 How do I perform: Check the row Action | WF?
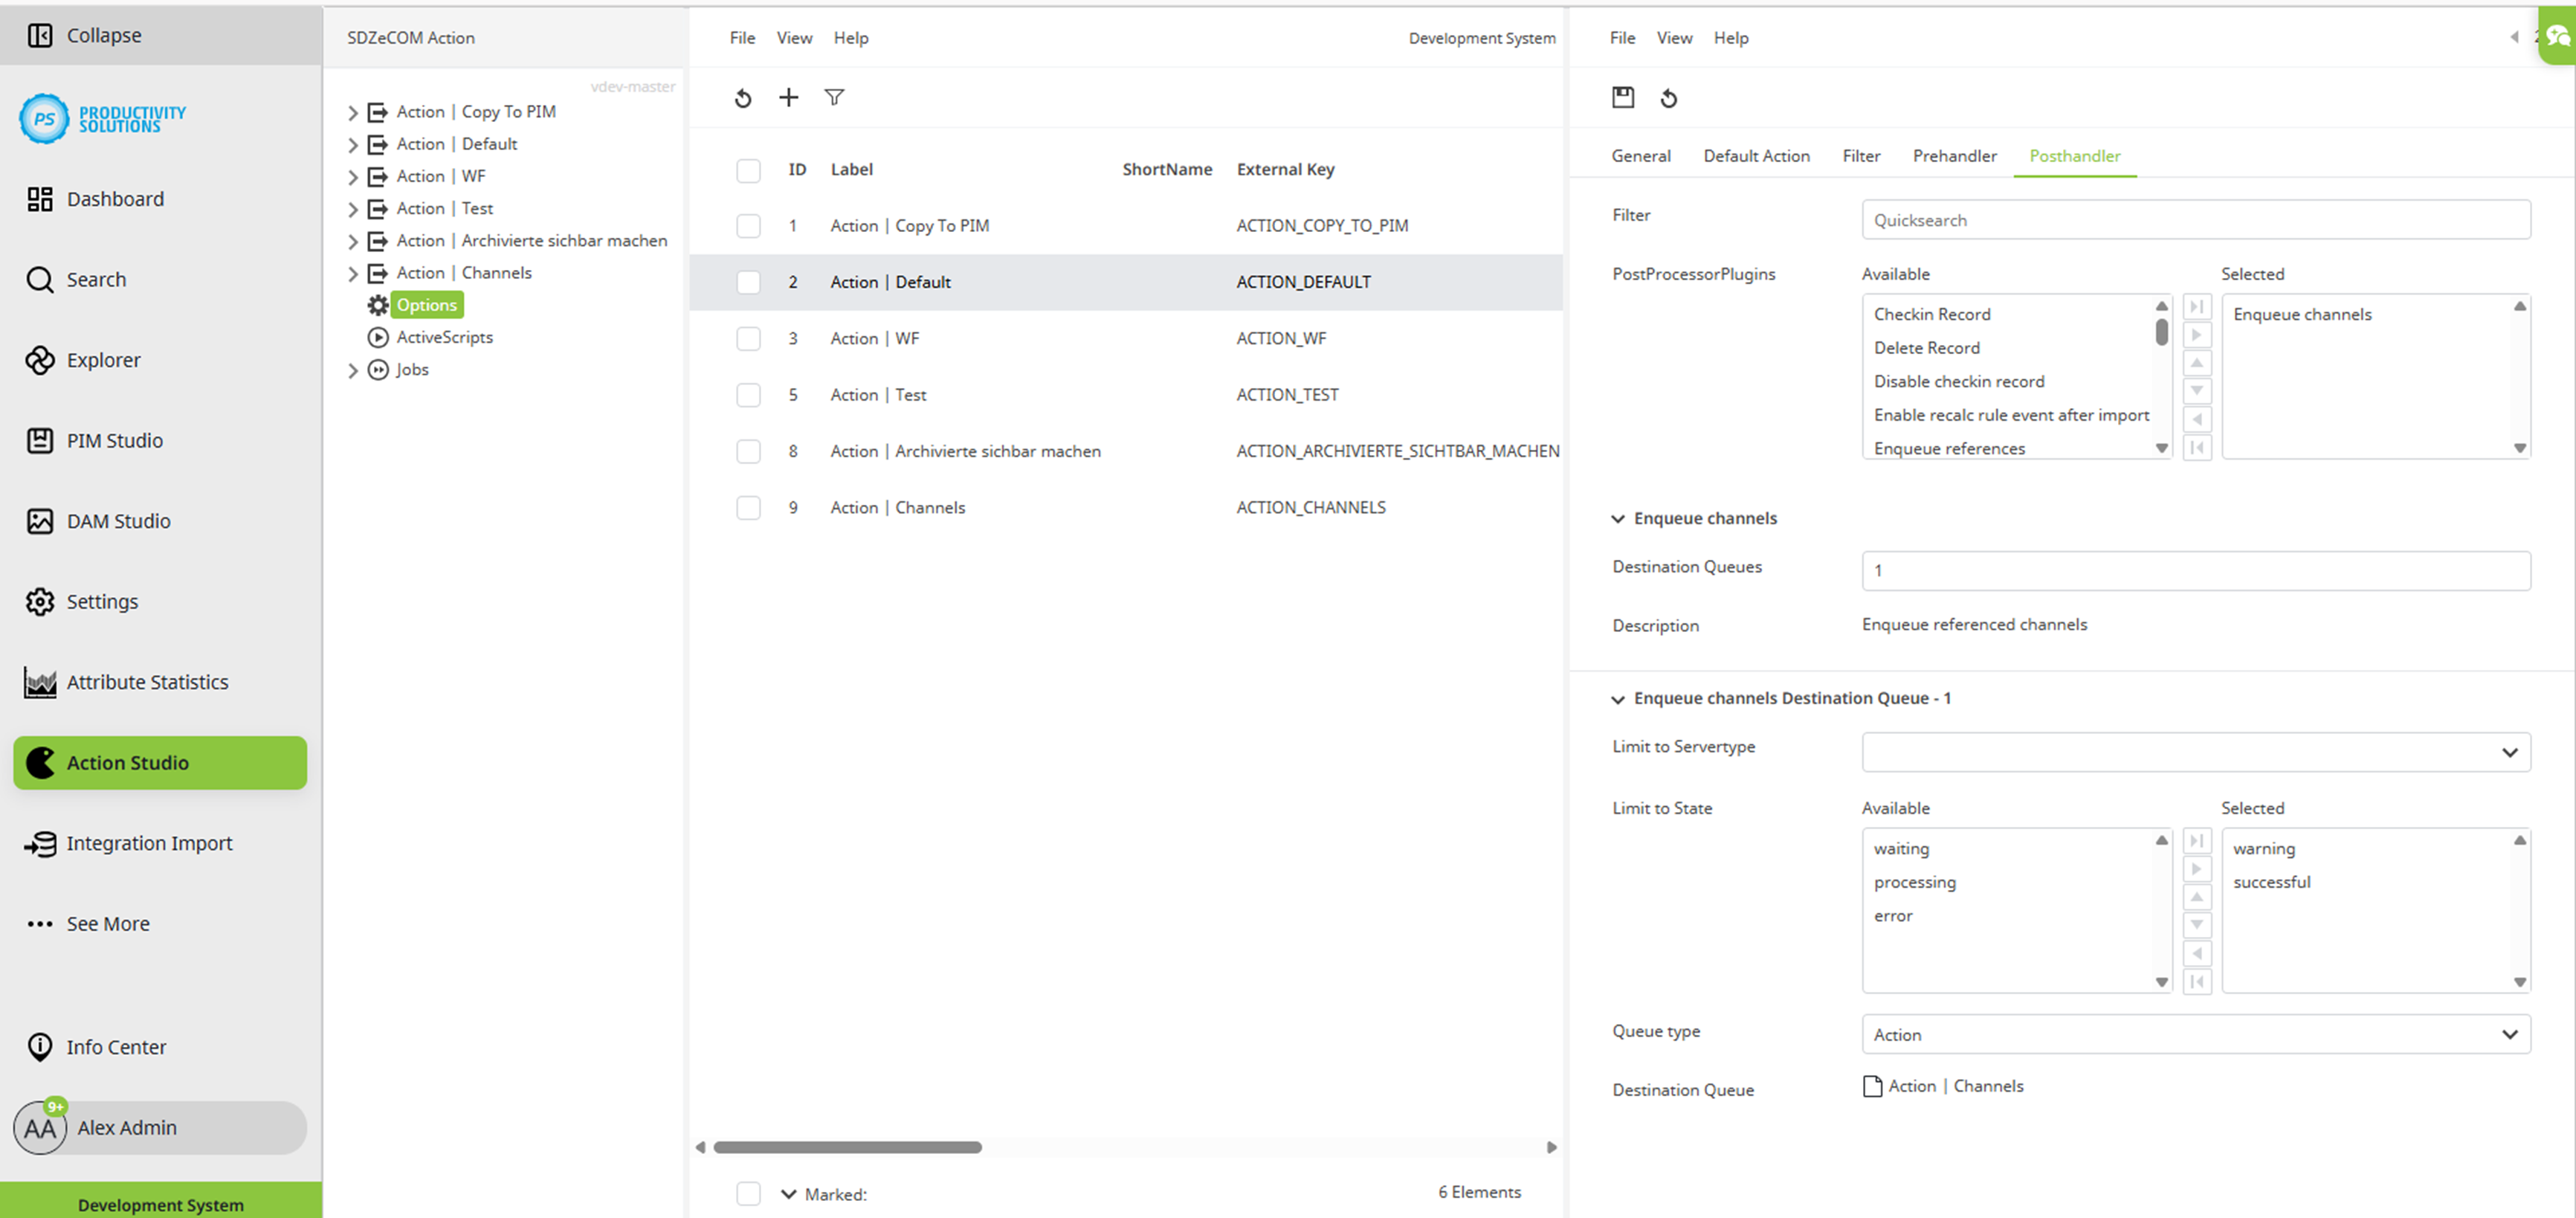click(x=748, y=339)
